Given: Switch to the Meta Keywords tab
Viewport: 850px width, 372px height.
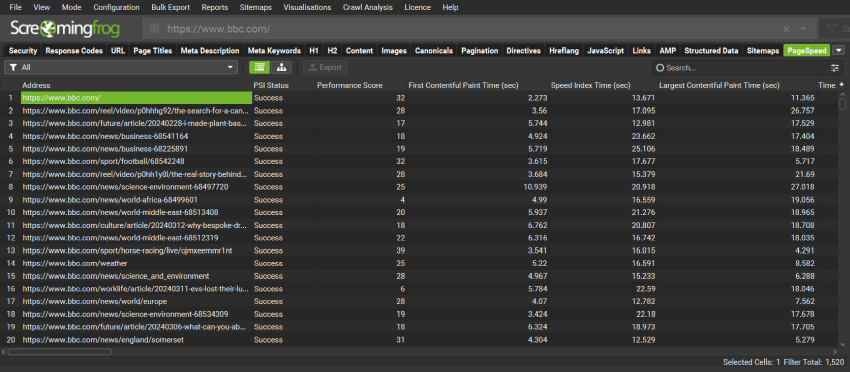Looking at the screenshot, I should [274, 50].
